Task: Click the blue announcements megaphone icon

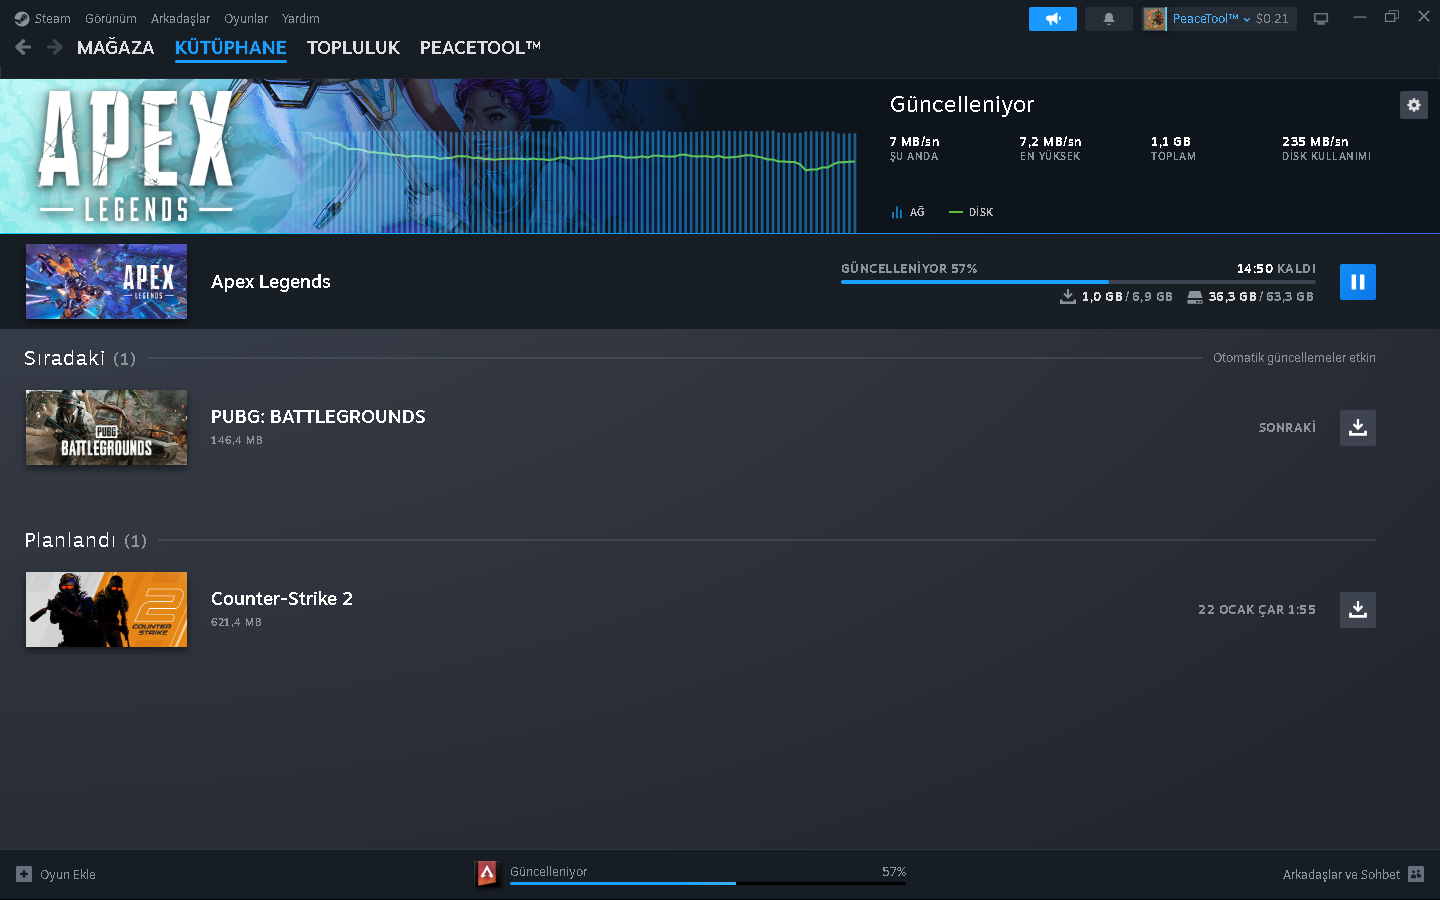Action: click(x=1053, y=19)
